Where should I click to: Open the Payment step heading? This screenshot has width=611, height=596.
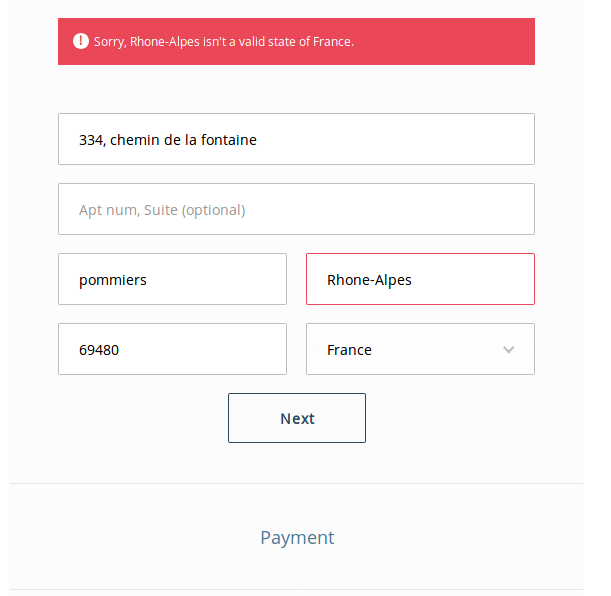click(297, 537)
